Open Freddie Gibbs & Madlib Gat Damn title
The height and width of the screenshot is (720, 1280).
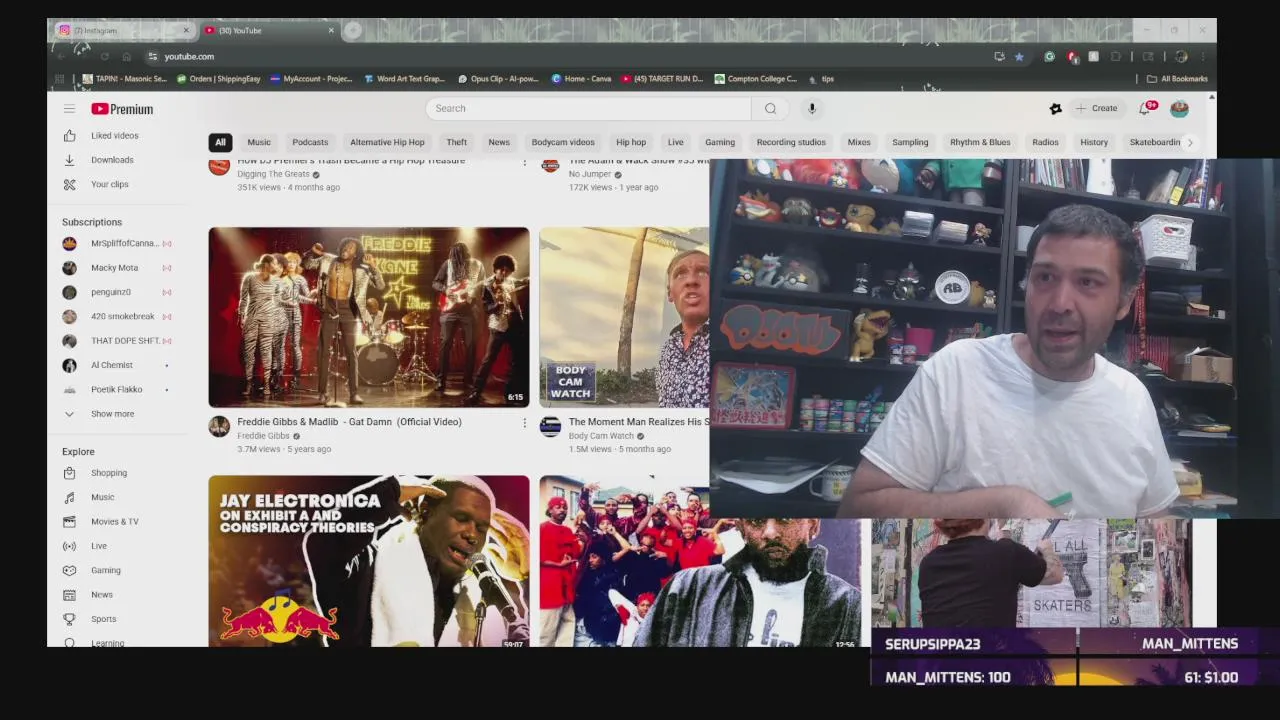coord(349,422)
